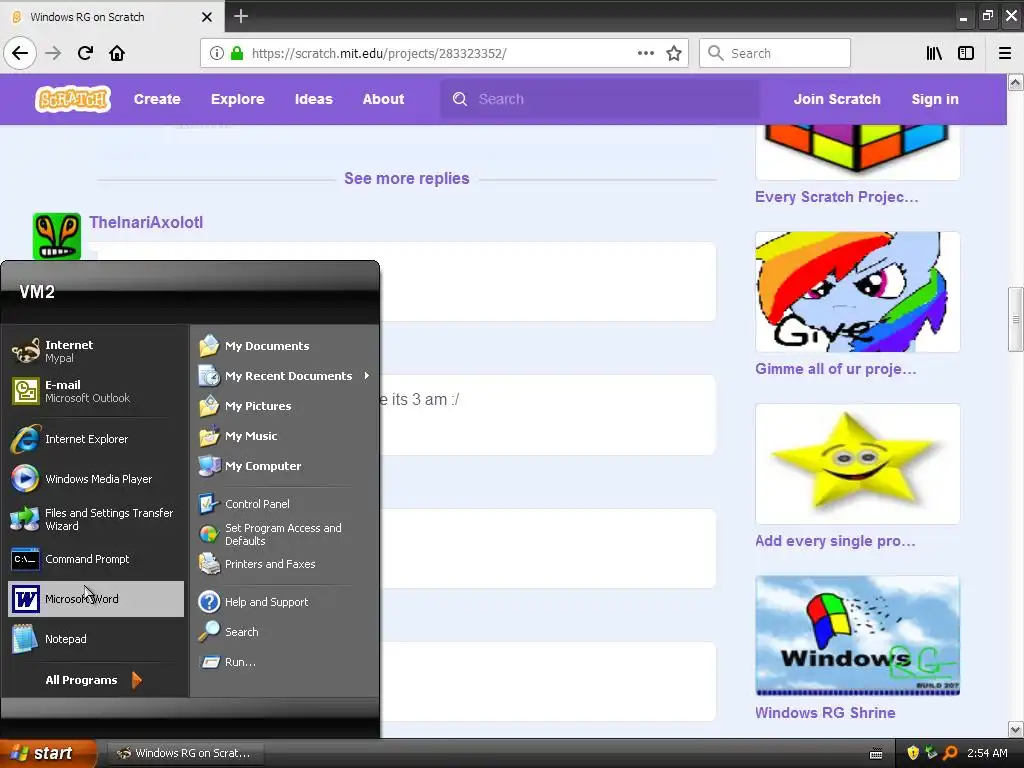
Task: Bookmark this page with star icon
Action: [674, 53]
